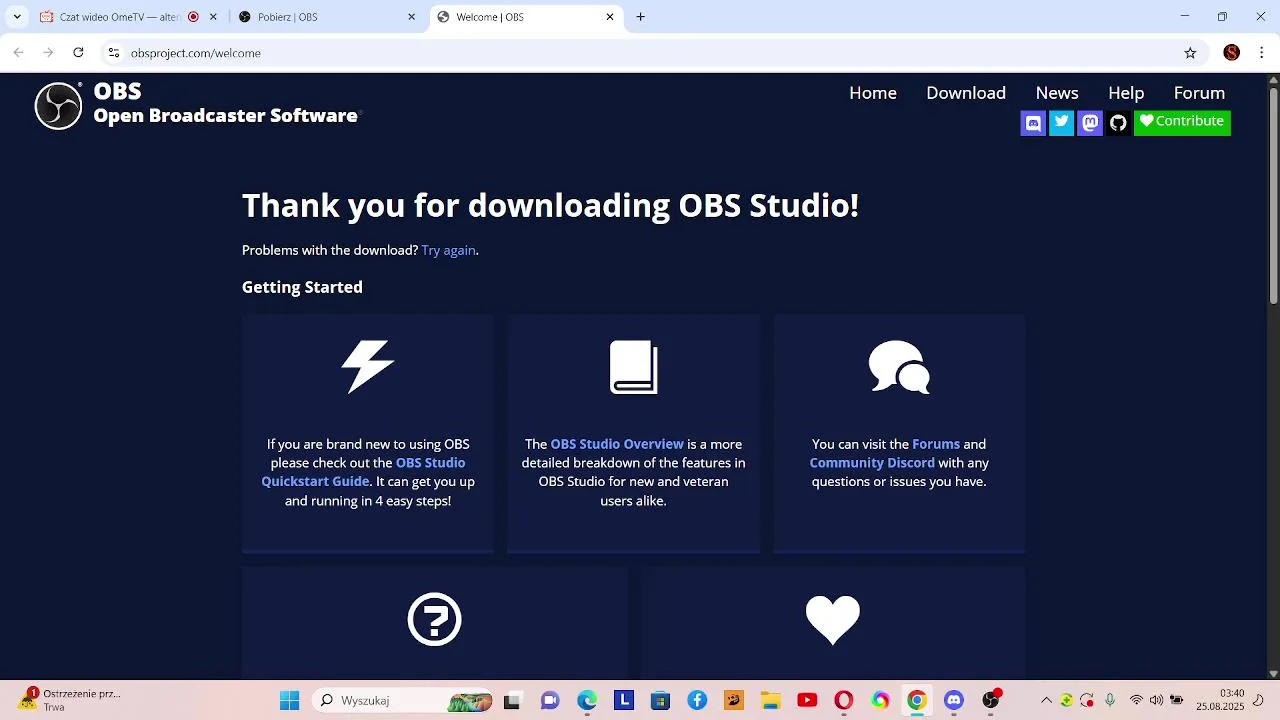Open the Mastodon social icon link
Image resolution: width=1280 pixels, height=720 pixels.
coord(1090,123)
